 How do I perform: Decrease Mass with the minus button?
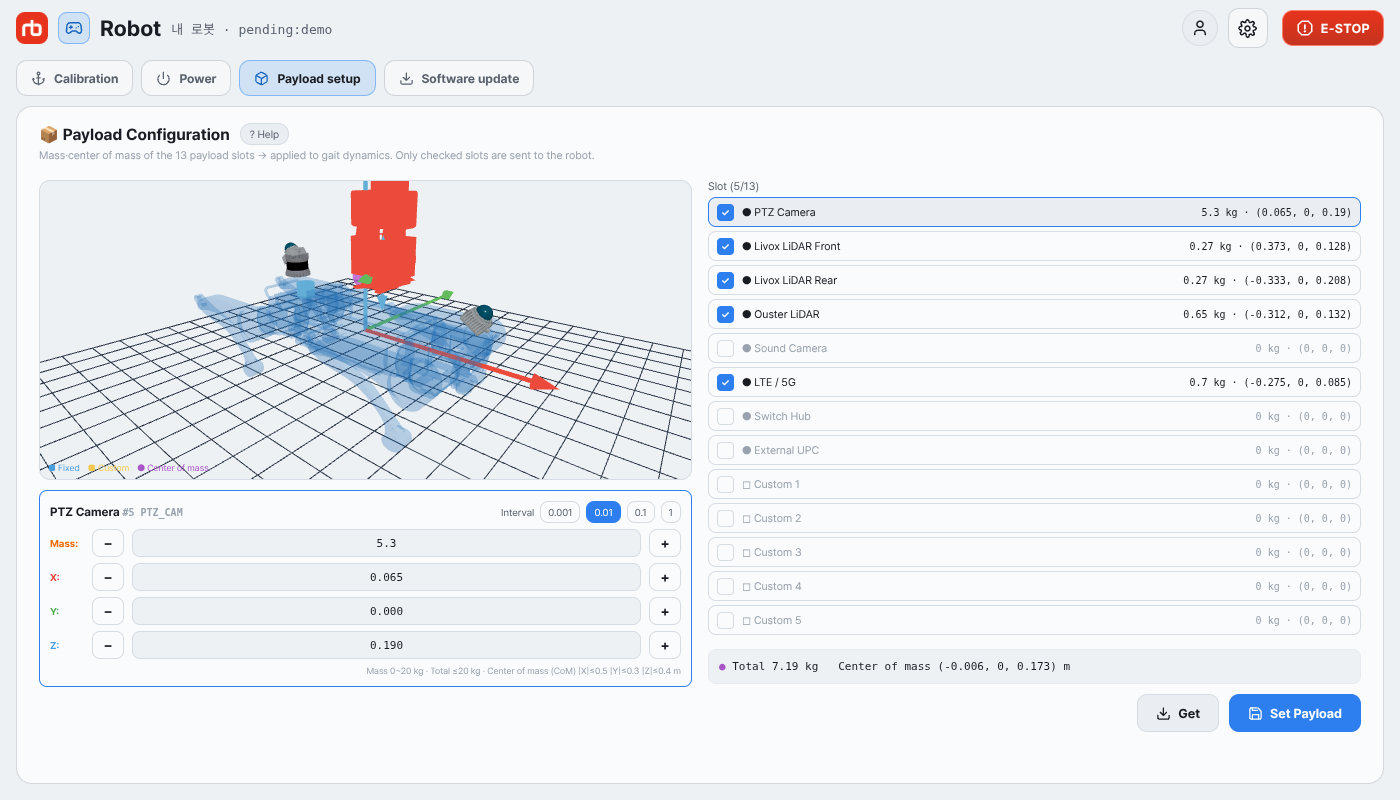[x=108, y=543]
